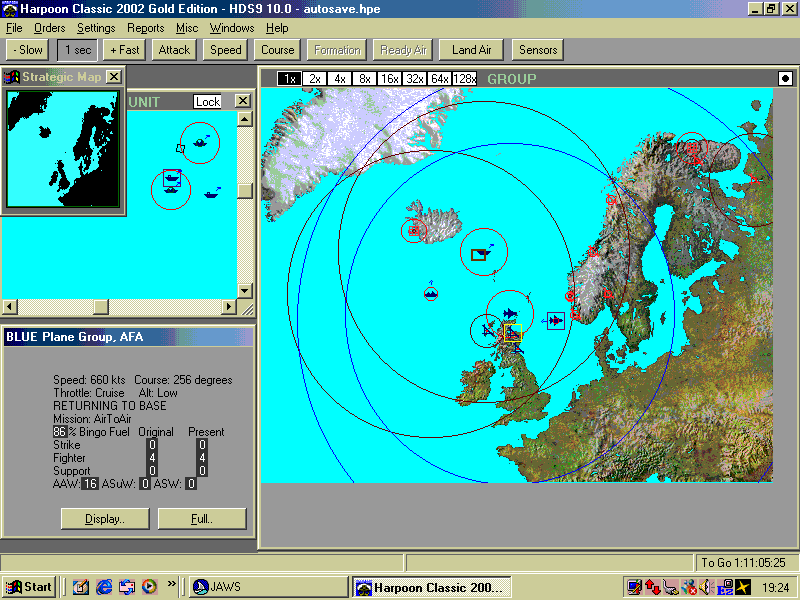
Task: Close the Strategic Map window
Action: pyautogui.click(x=114, y=77)
